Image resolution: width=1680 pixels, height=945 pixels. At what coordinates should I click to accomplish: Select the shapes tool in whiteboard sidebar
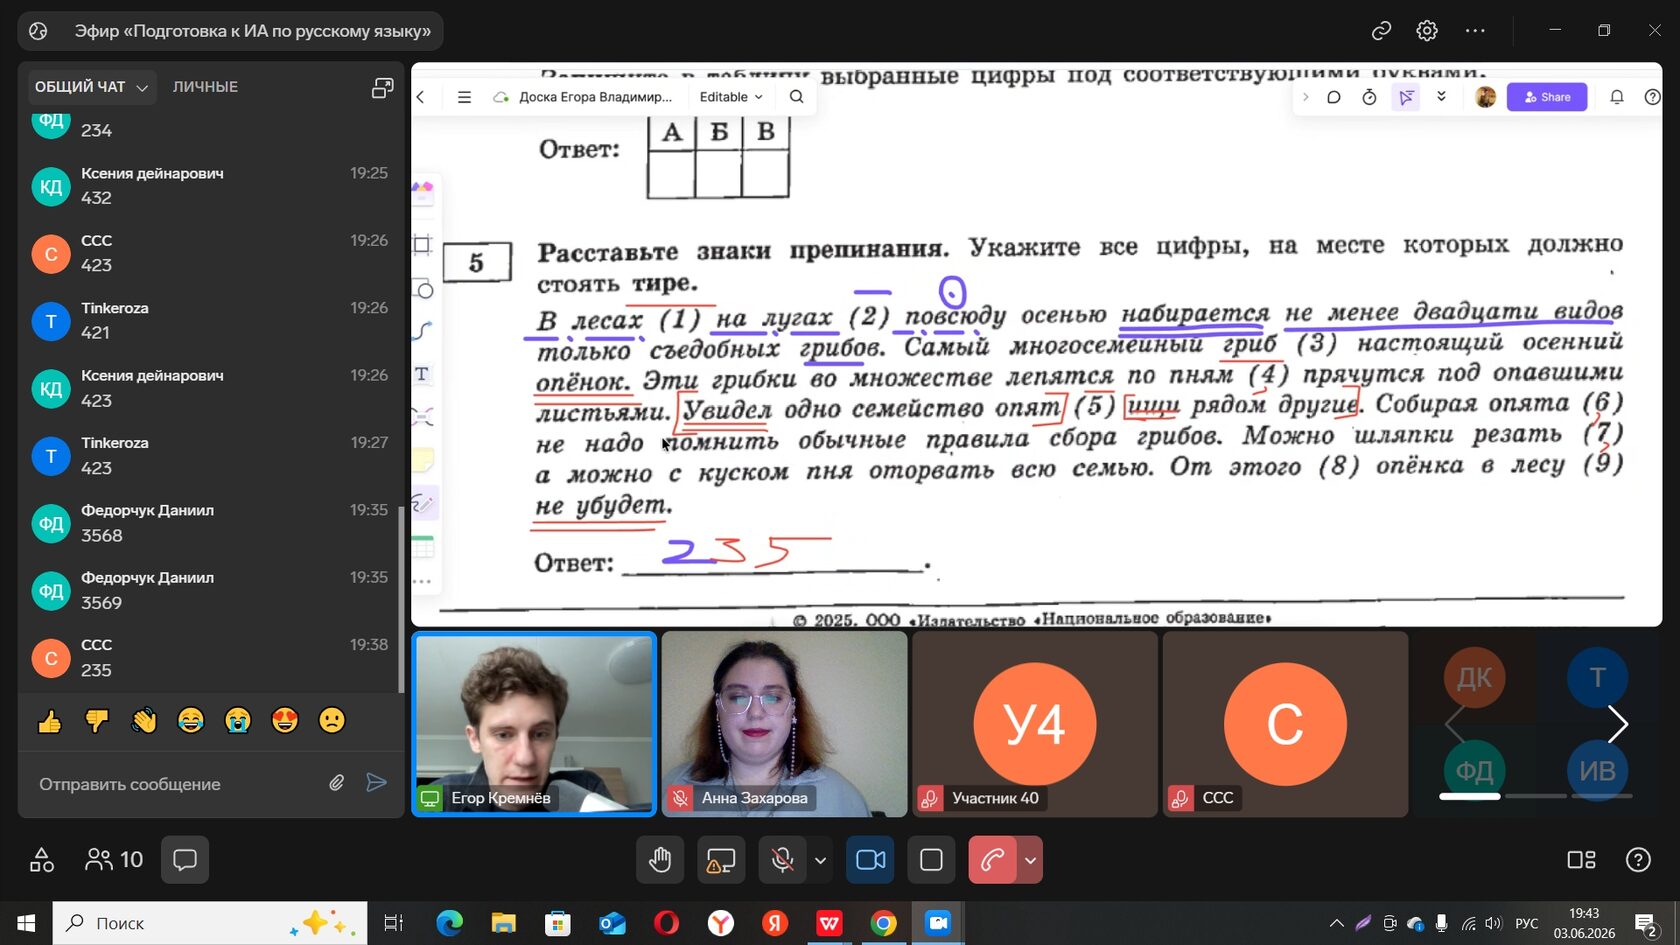pos(423,288)
